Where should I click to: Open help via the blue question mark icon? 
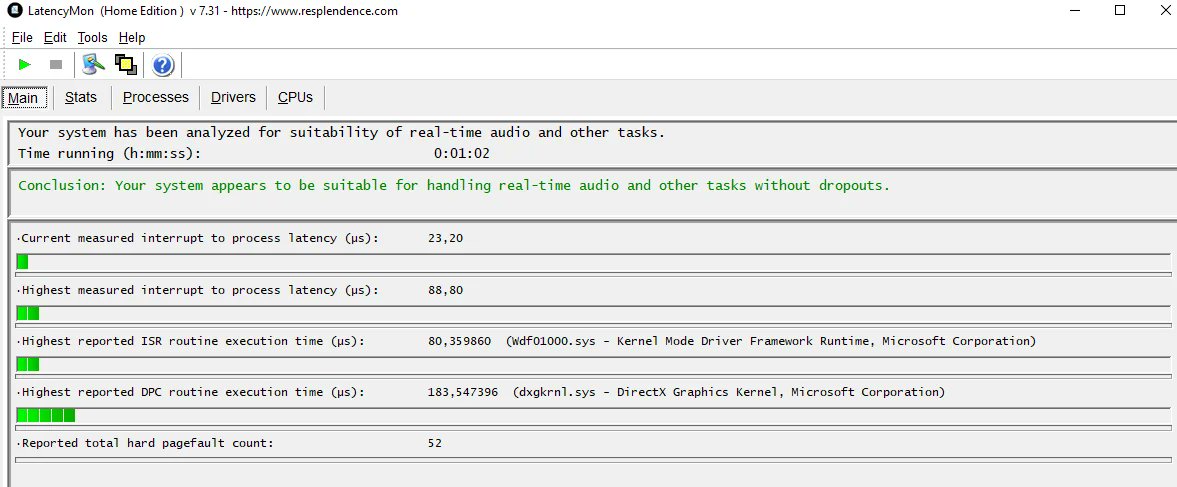coord(163,65)
